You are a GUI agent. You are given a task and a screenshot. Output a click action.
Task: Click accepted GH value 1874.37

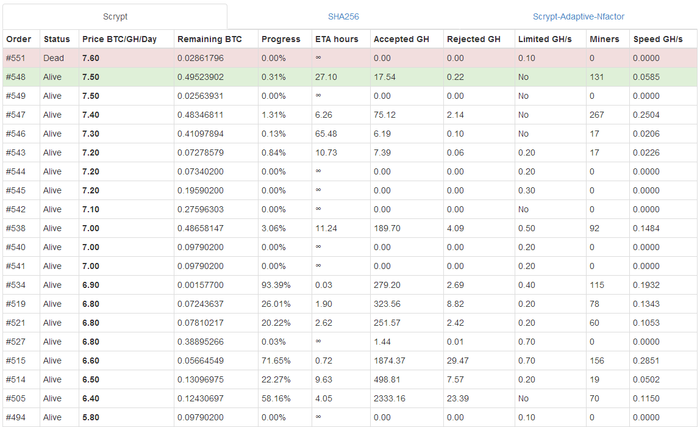pos(389,360)
